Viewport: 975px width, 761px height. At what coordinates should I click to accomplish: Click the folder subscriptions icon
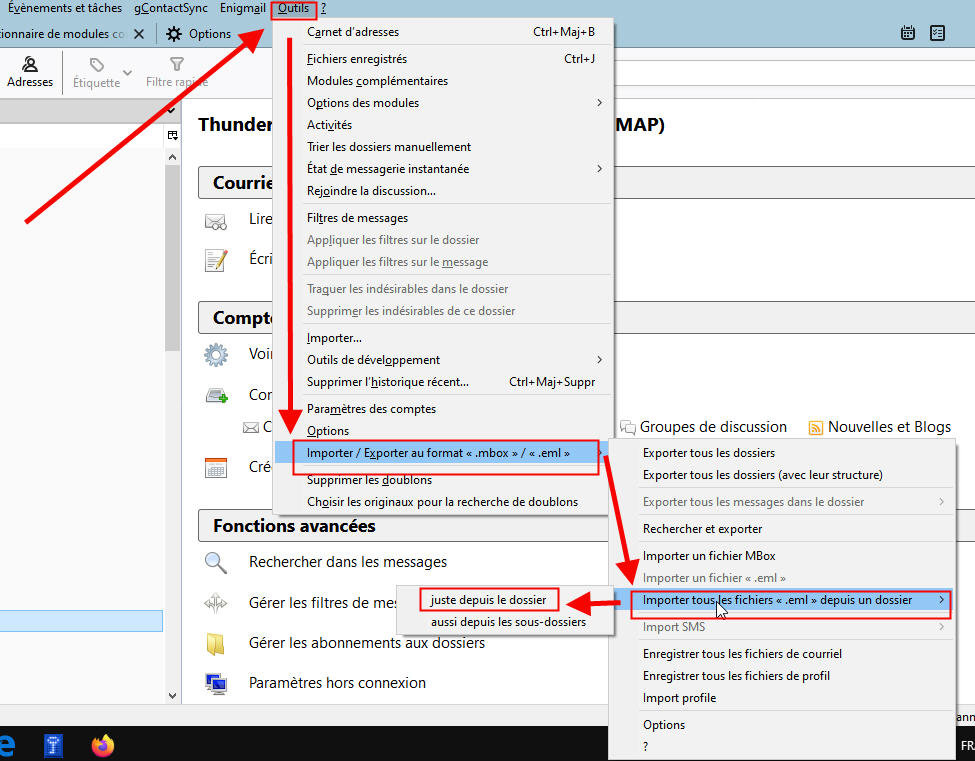click(215, 644)
